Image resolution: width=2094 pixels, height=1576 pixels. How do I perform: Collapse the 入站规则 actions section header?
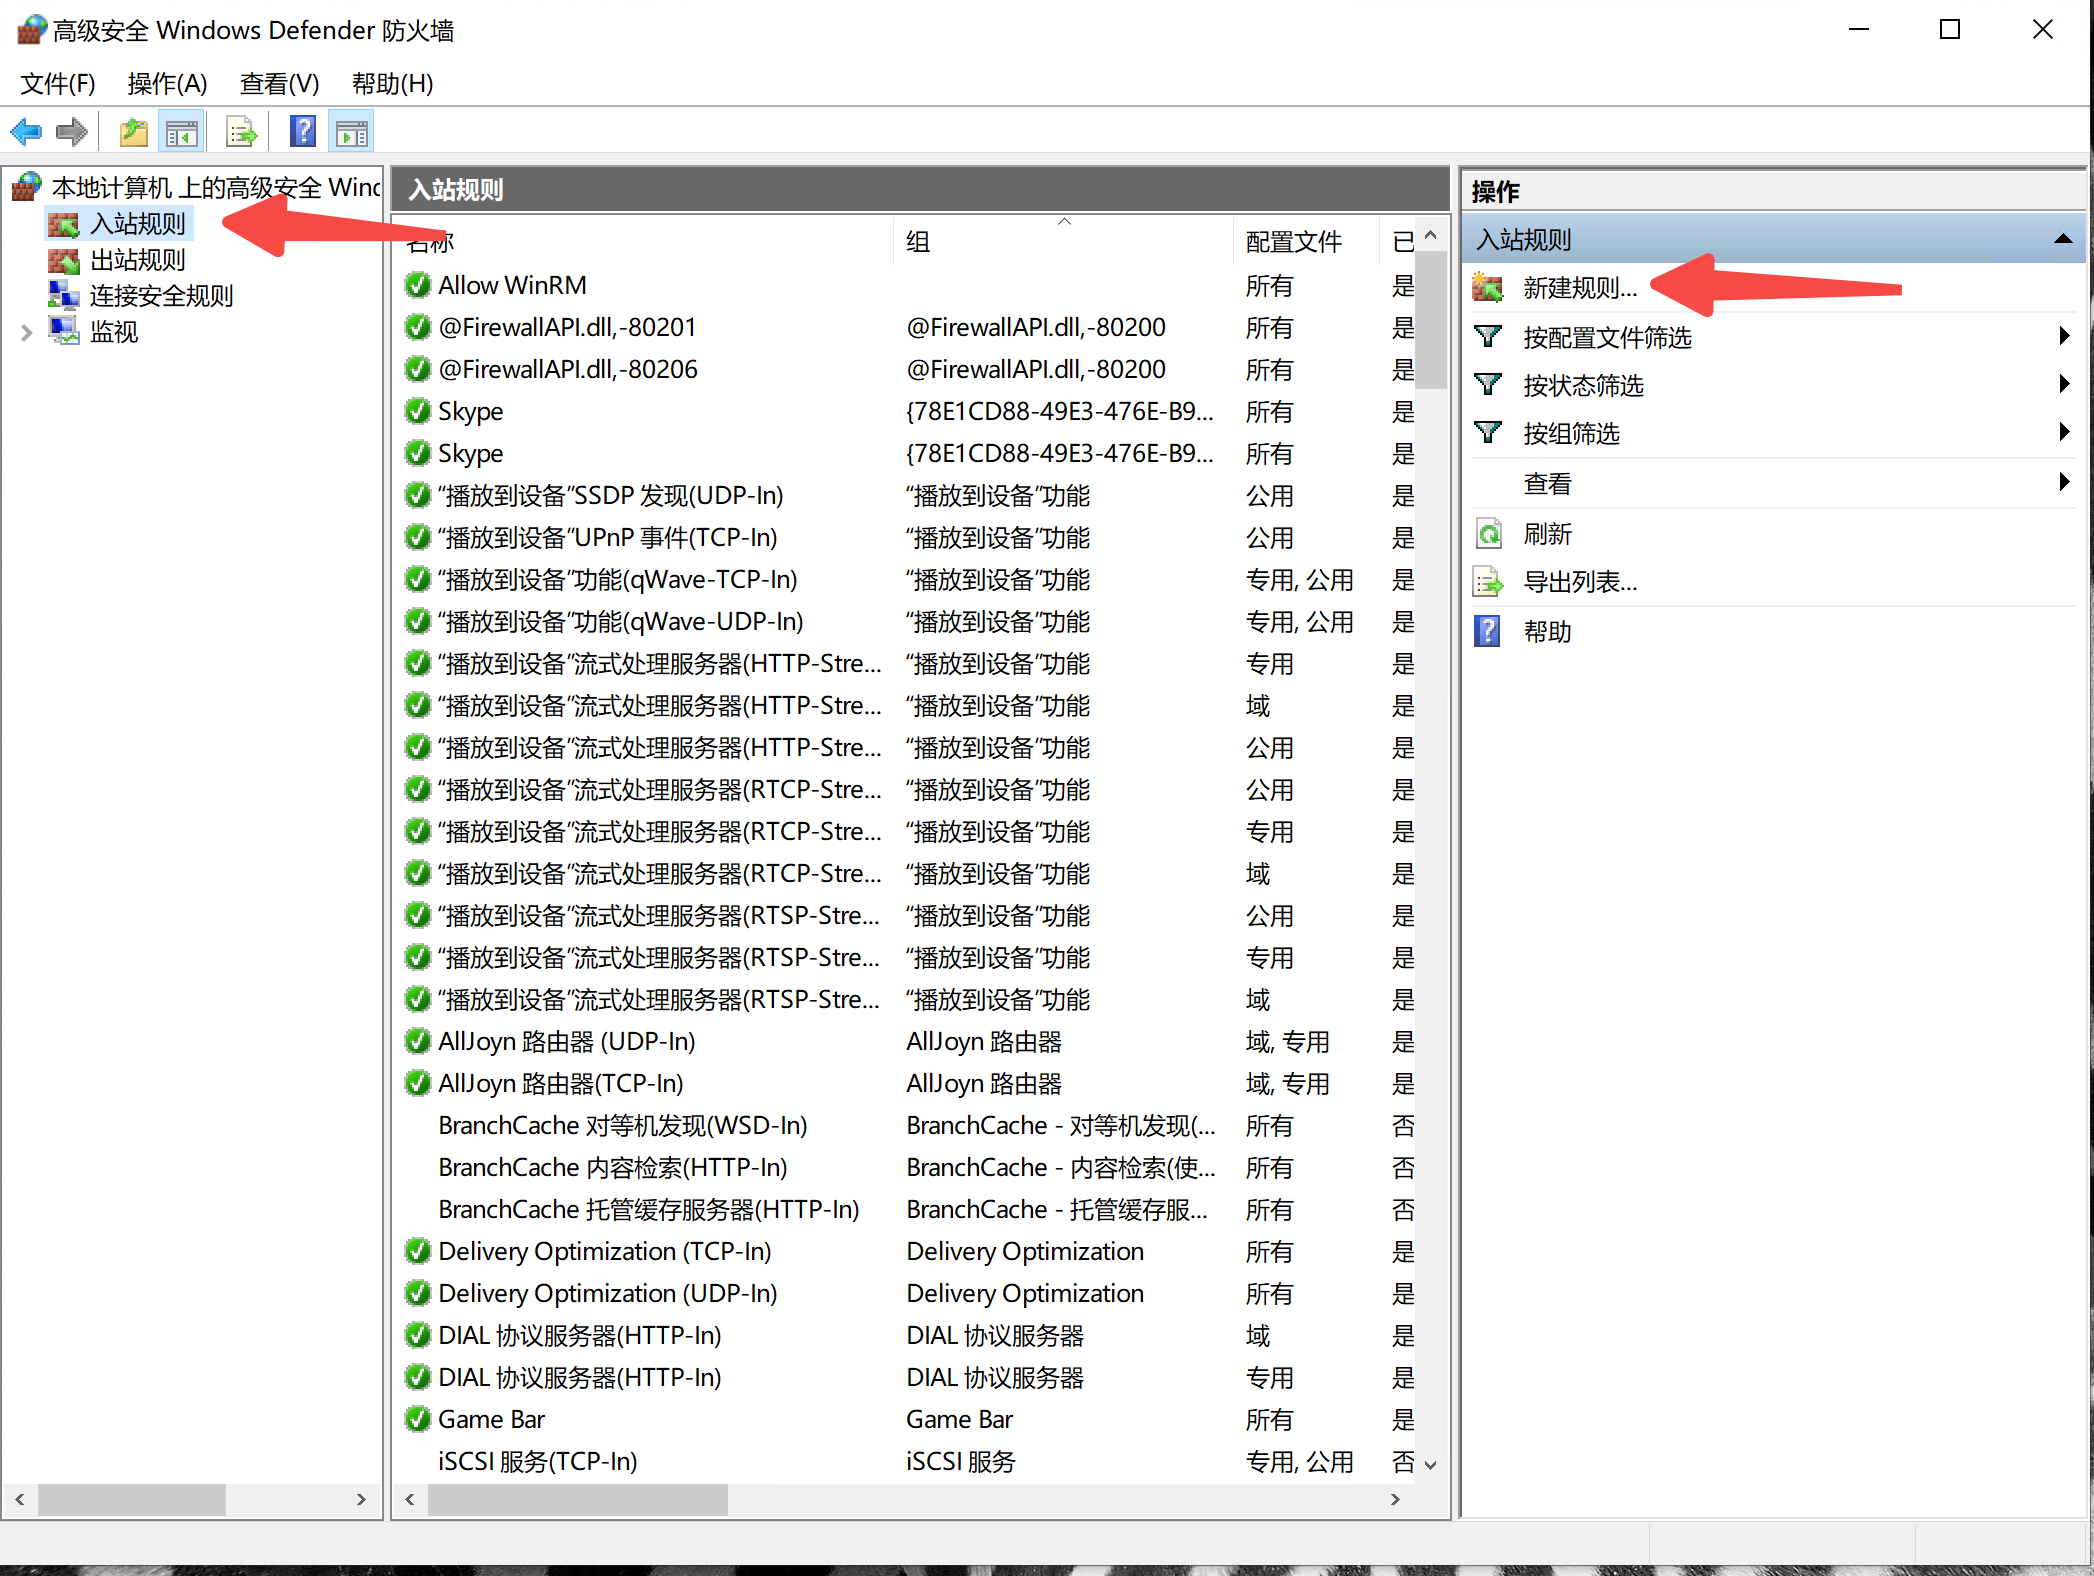[2062, 240]
